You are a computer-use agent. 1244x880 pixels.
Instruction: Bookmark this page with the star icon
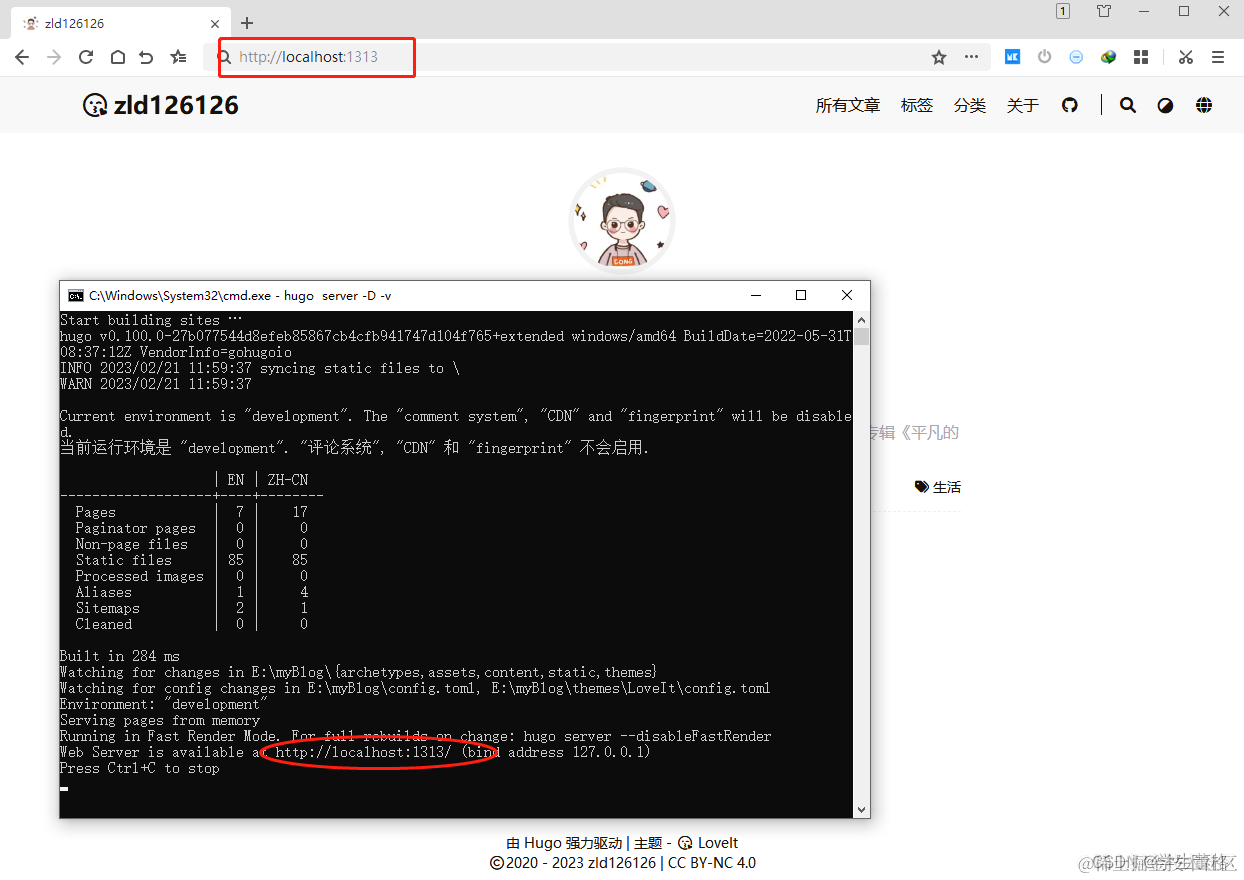[x=939, y=57]
